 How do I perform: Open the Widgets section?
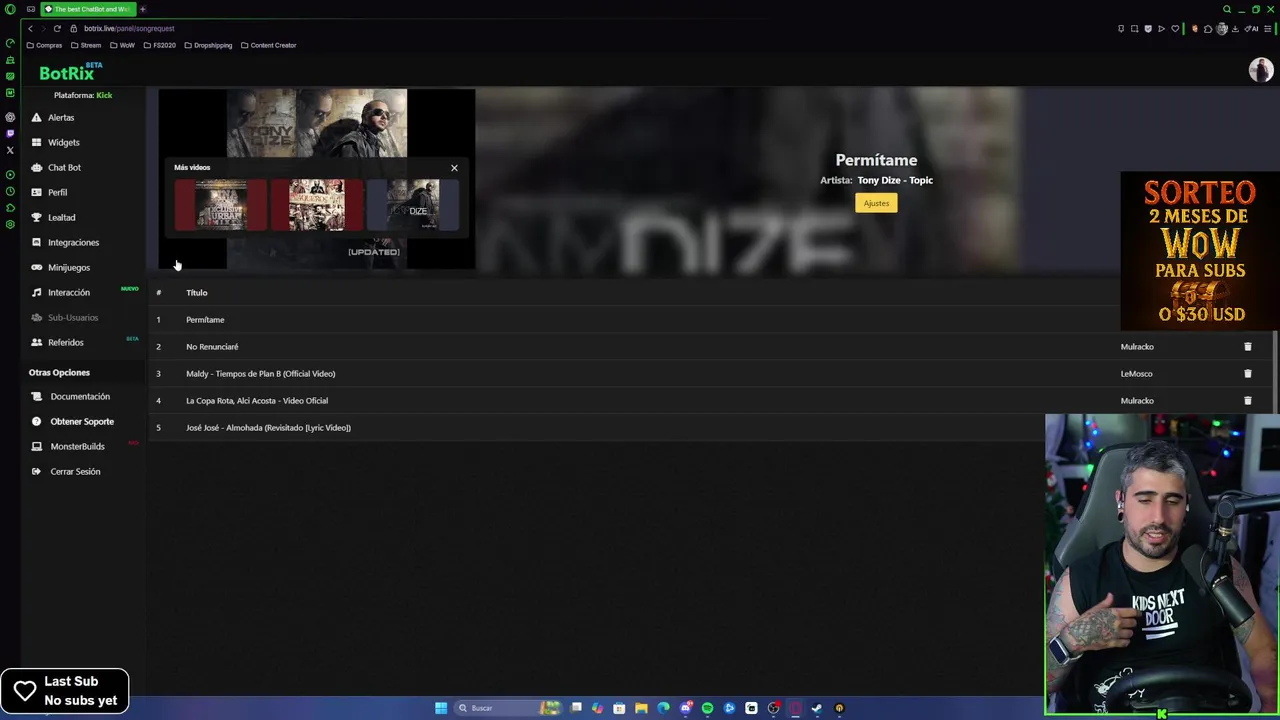point(63,142)
